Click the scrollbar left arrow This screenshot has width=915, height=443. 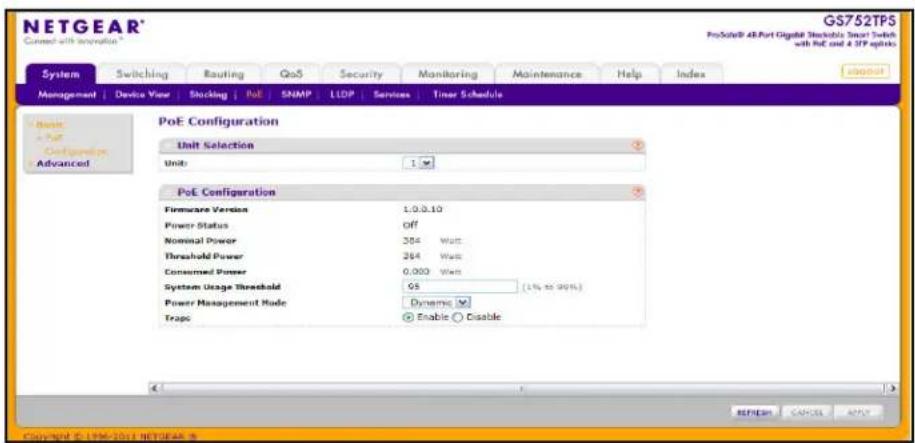[x=154, y=388]
